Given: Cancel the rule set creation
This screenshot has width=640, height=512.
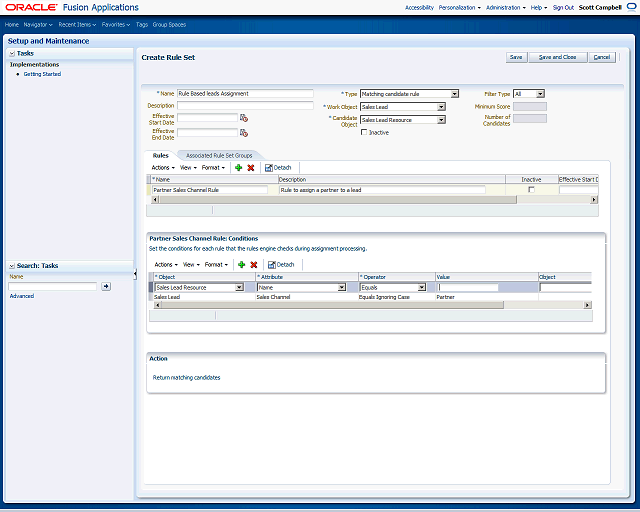Looking at the screenshot, I should coord(602,57).
